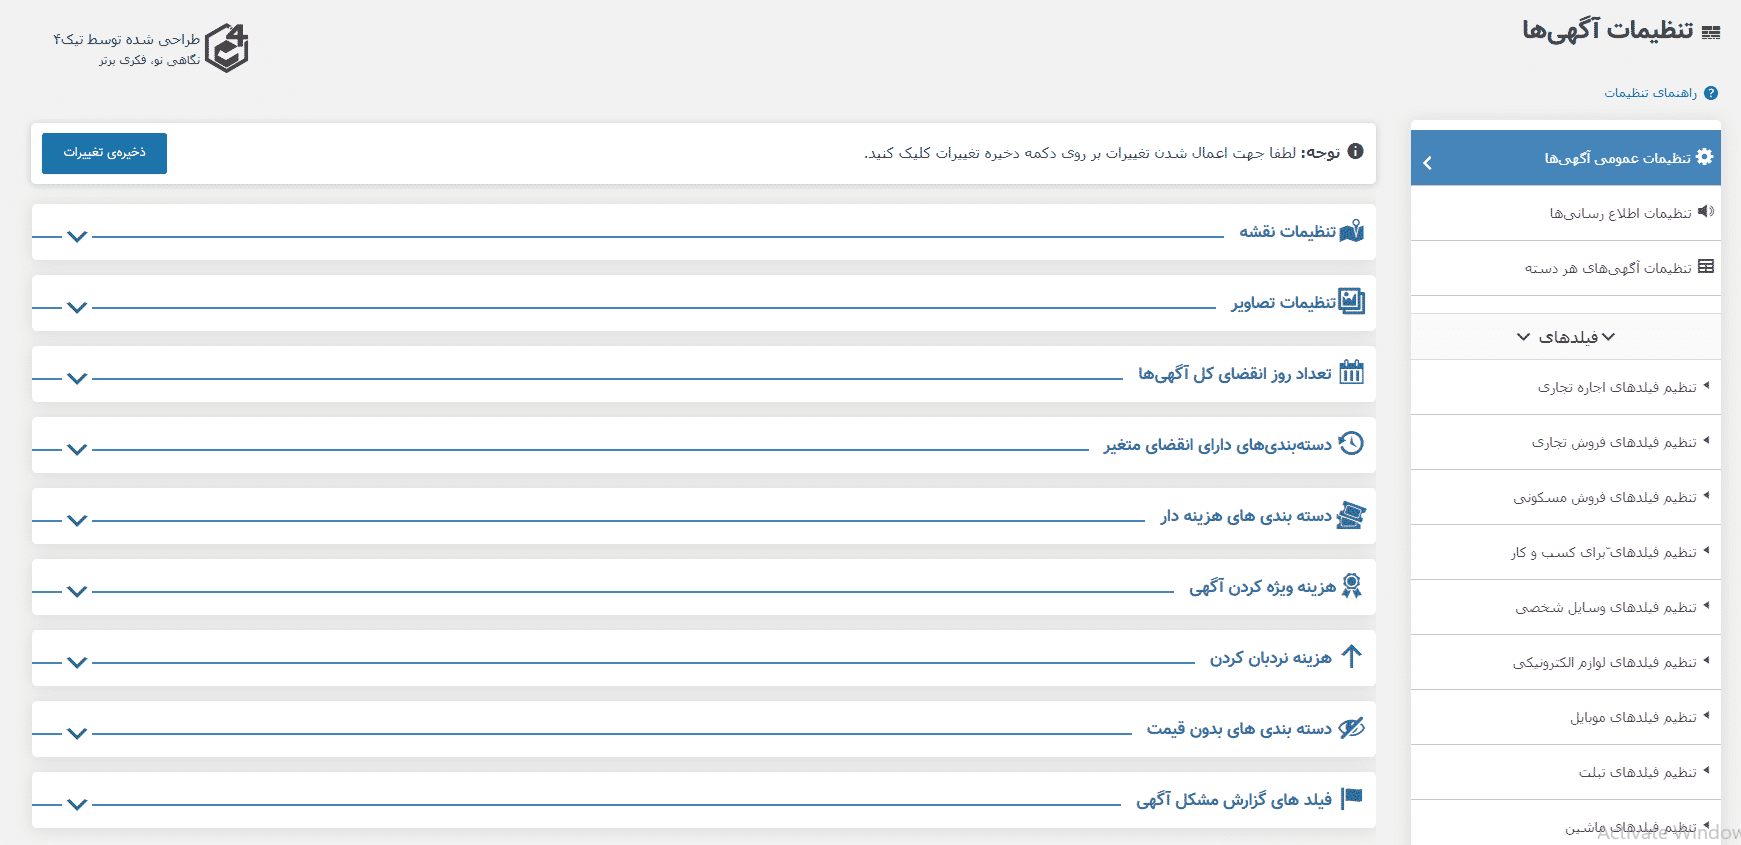Click the blue help question mark icon

pos(1711,93)
